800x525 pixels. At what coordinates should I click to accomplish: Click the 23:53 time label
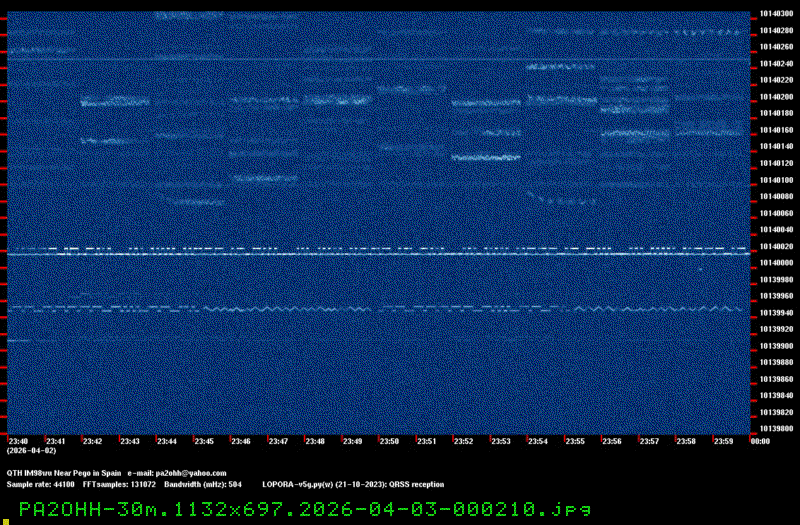[501, 441]
